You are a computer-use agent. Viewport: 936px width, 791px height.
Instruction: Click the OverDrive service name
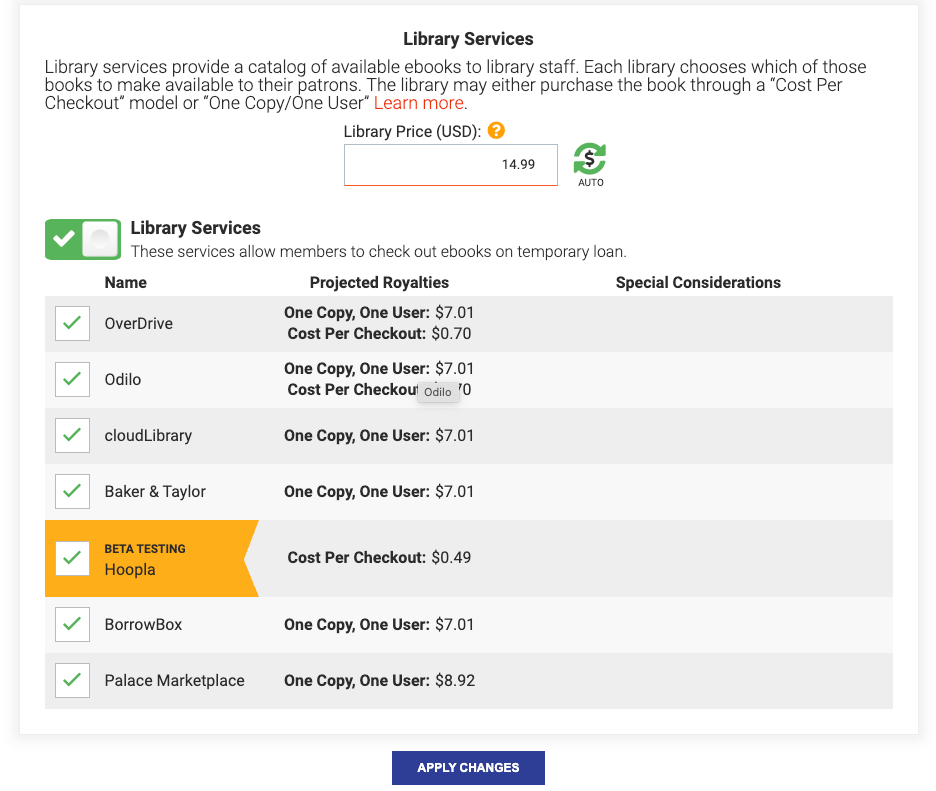(138, 324)
